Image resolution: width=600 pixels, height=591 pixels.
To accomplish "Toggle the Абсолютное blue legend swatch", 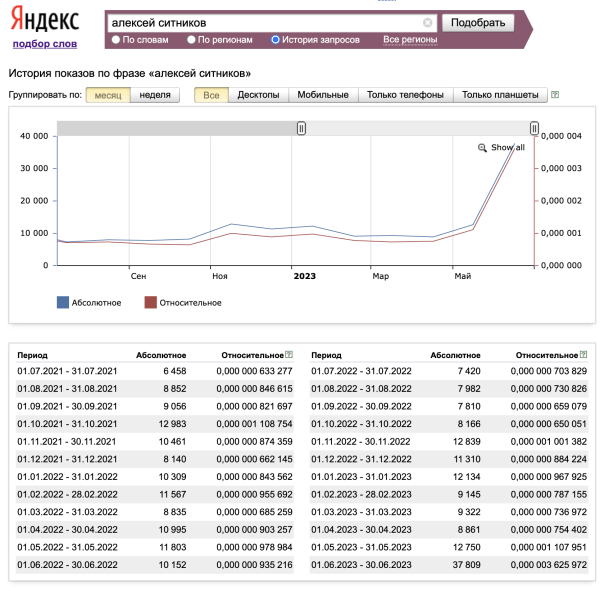I will point(63,302).
